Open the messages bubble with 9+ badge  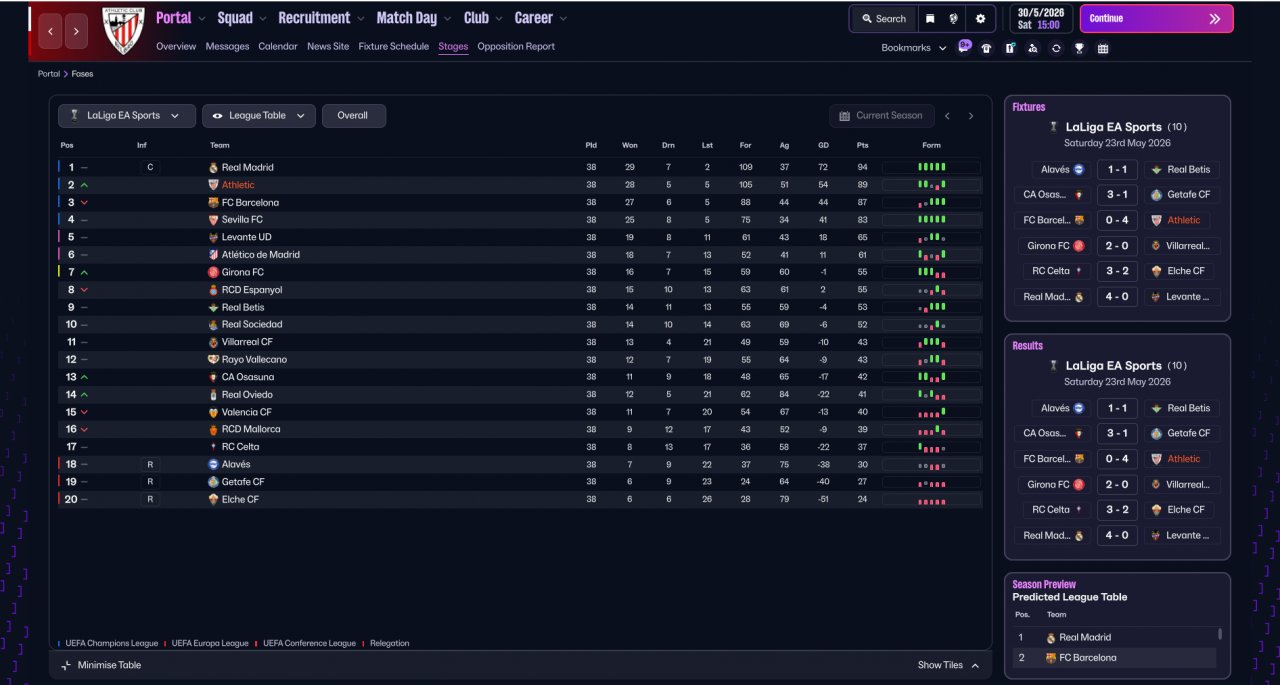964,47
